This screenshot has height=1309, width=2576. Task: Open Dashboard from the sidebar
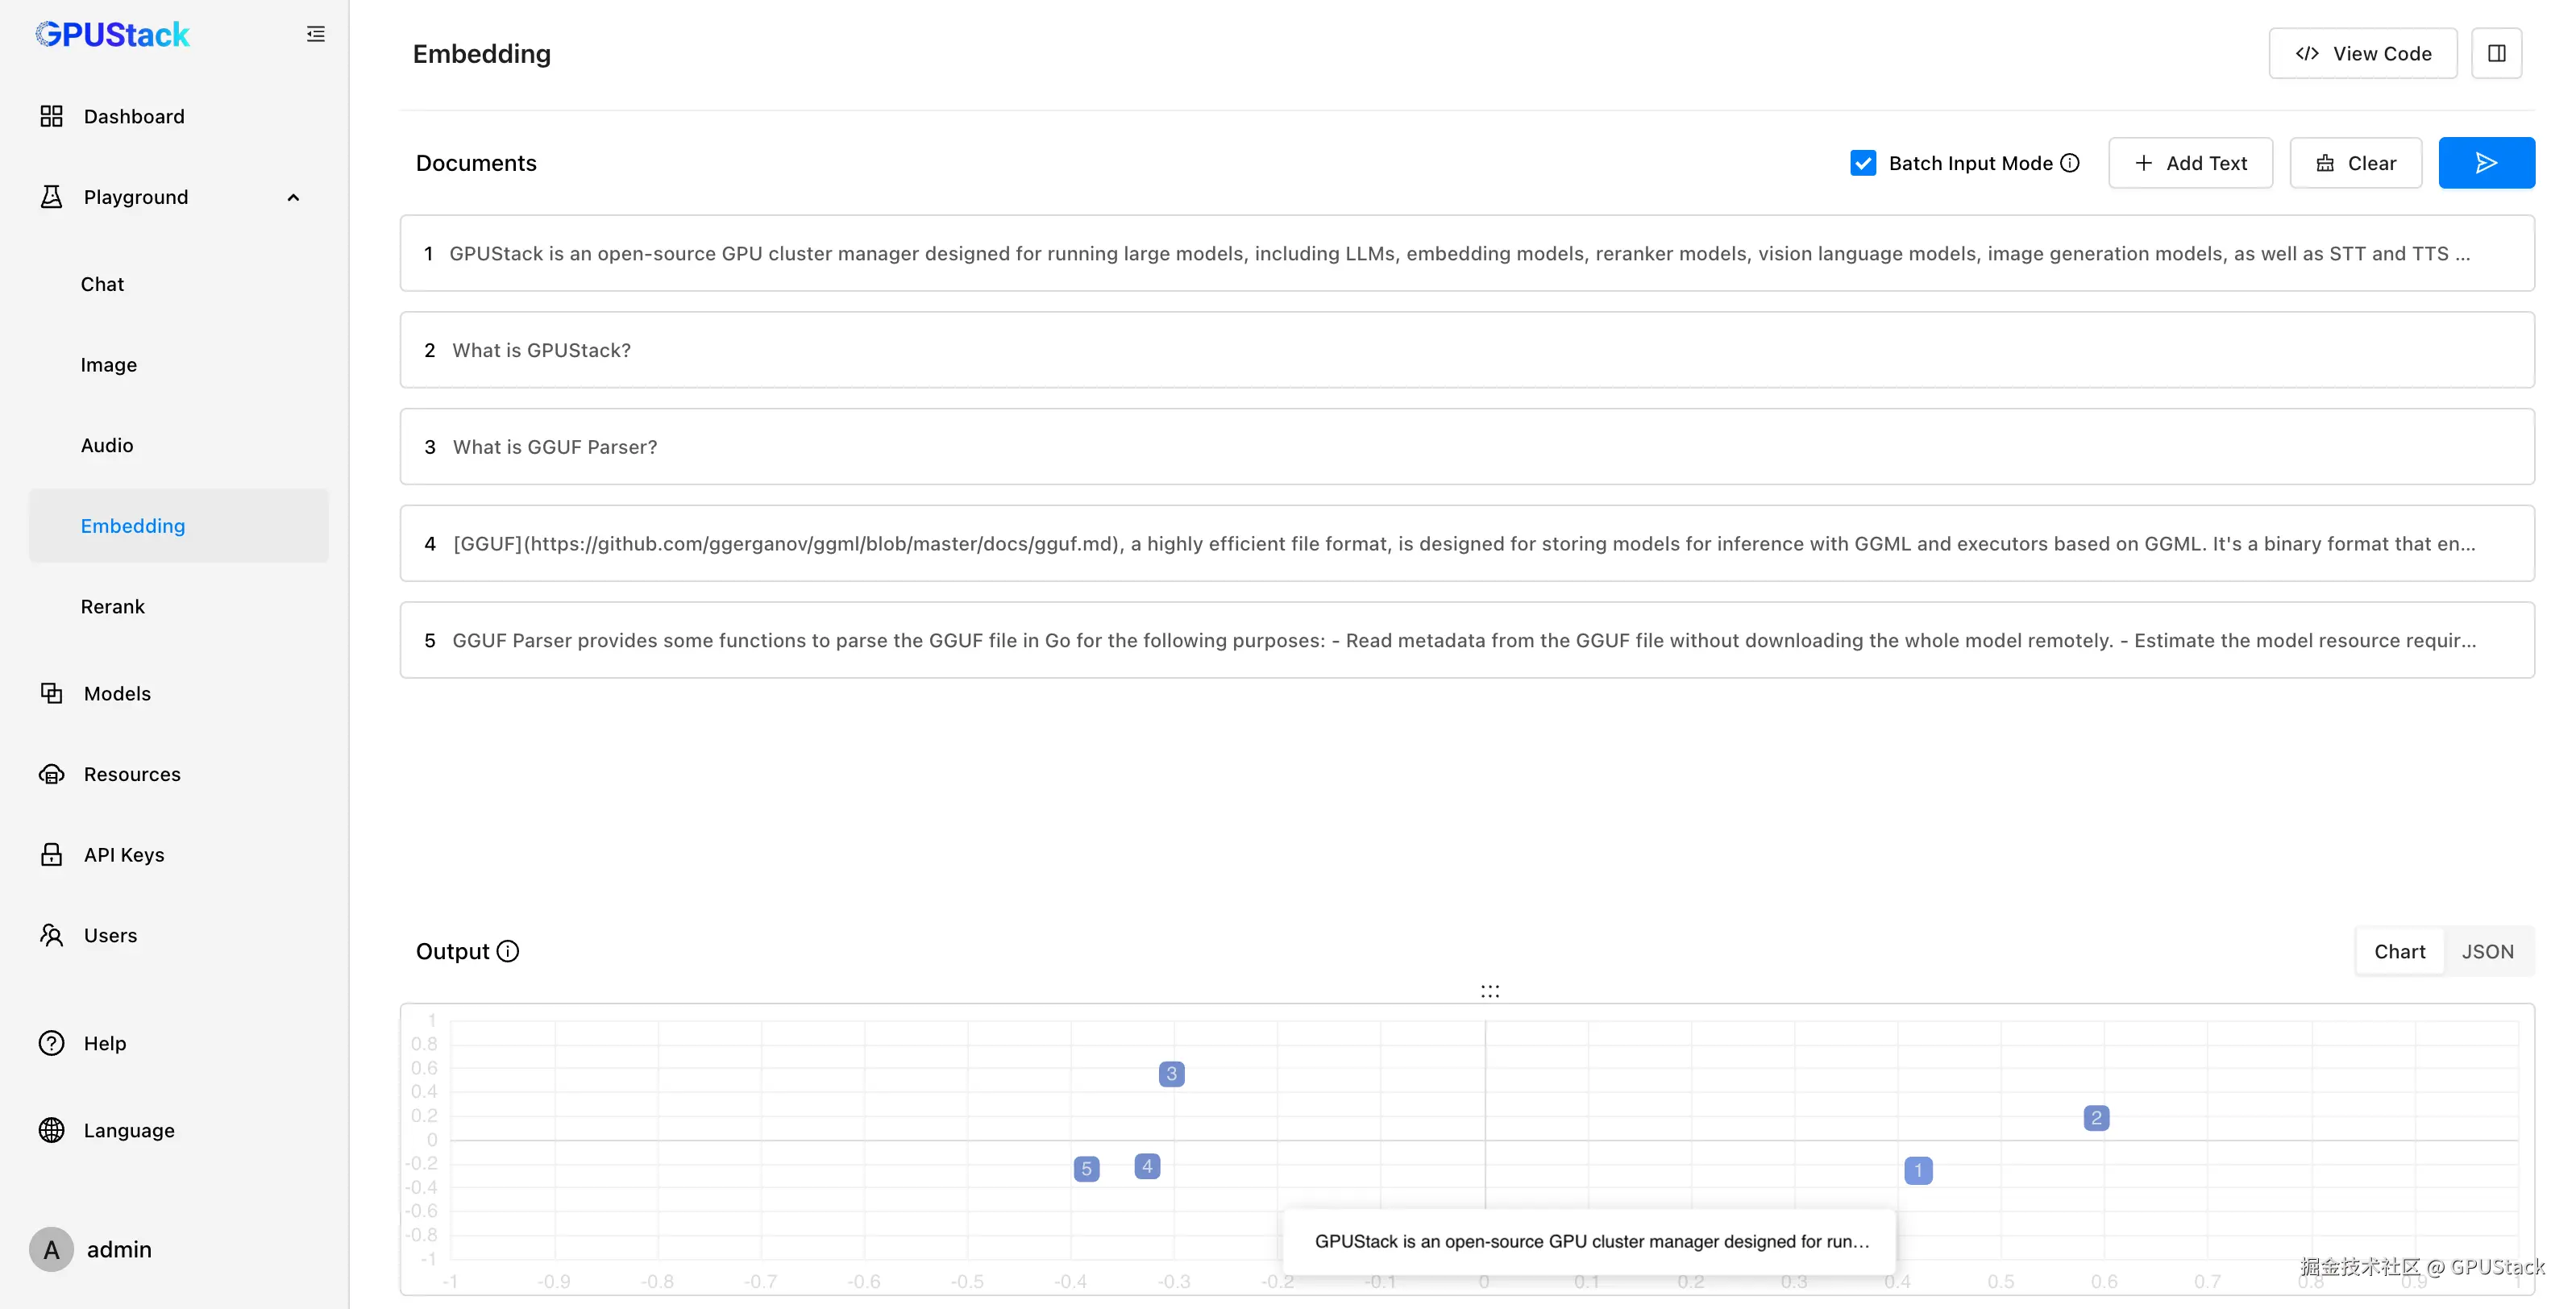coord(134,116)
